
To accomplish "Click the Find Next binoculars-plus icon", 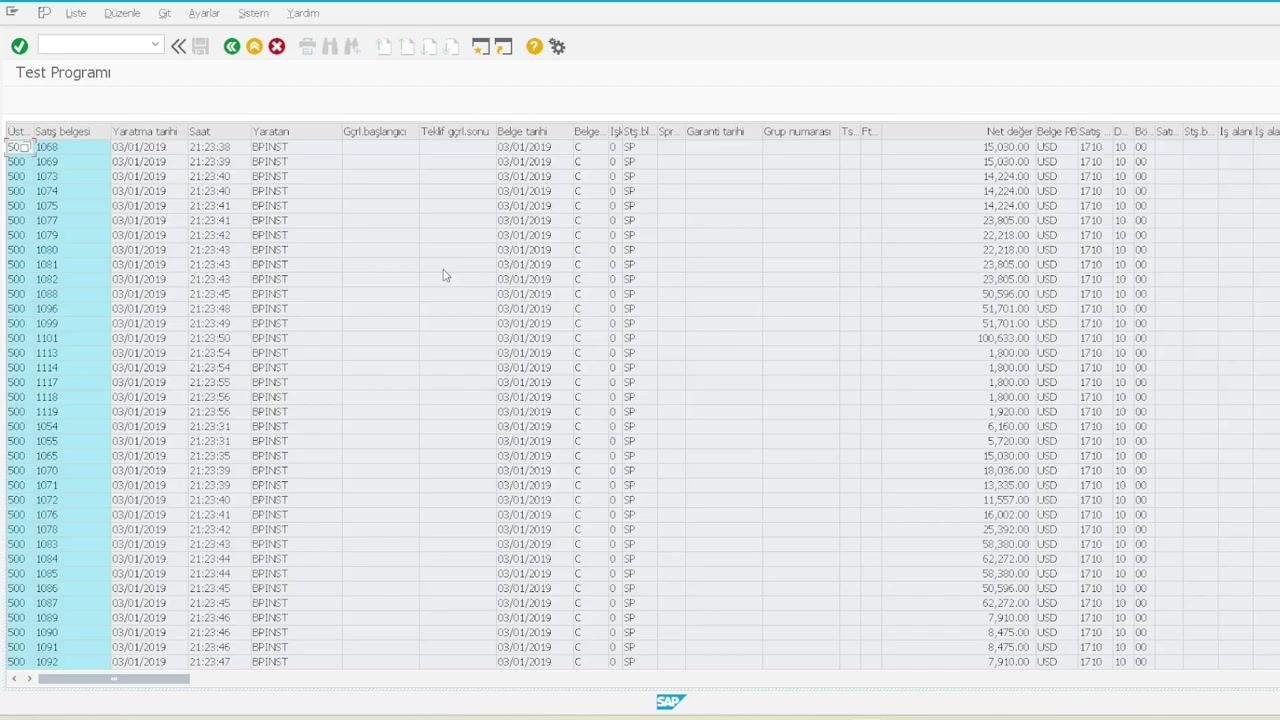I will [352, 46].
